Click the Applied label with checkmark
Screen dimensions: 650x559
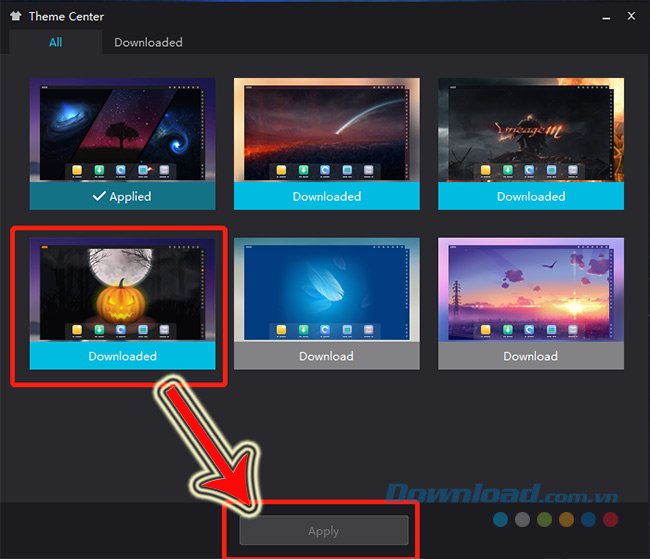tap(122, 197)
